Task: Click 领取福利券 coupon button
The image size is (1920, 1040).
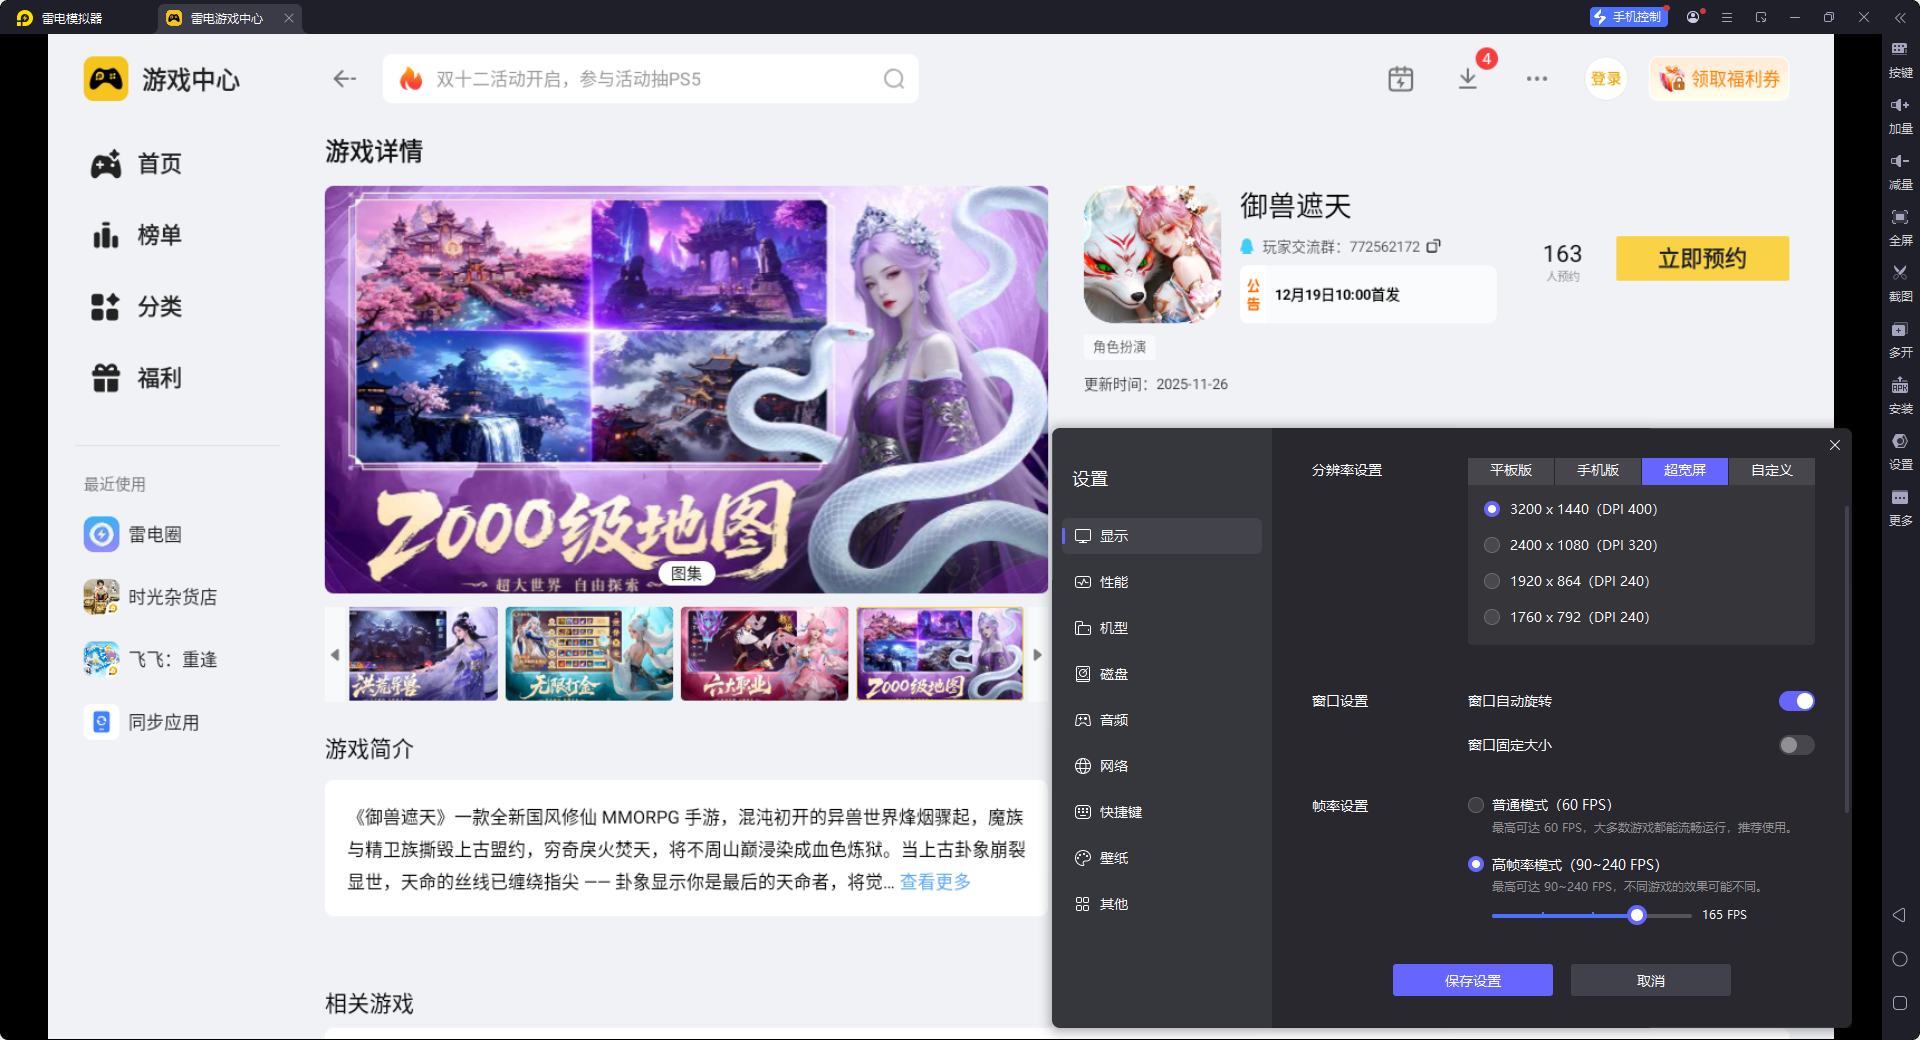Action: coord(1720,79)
